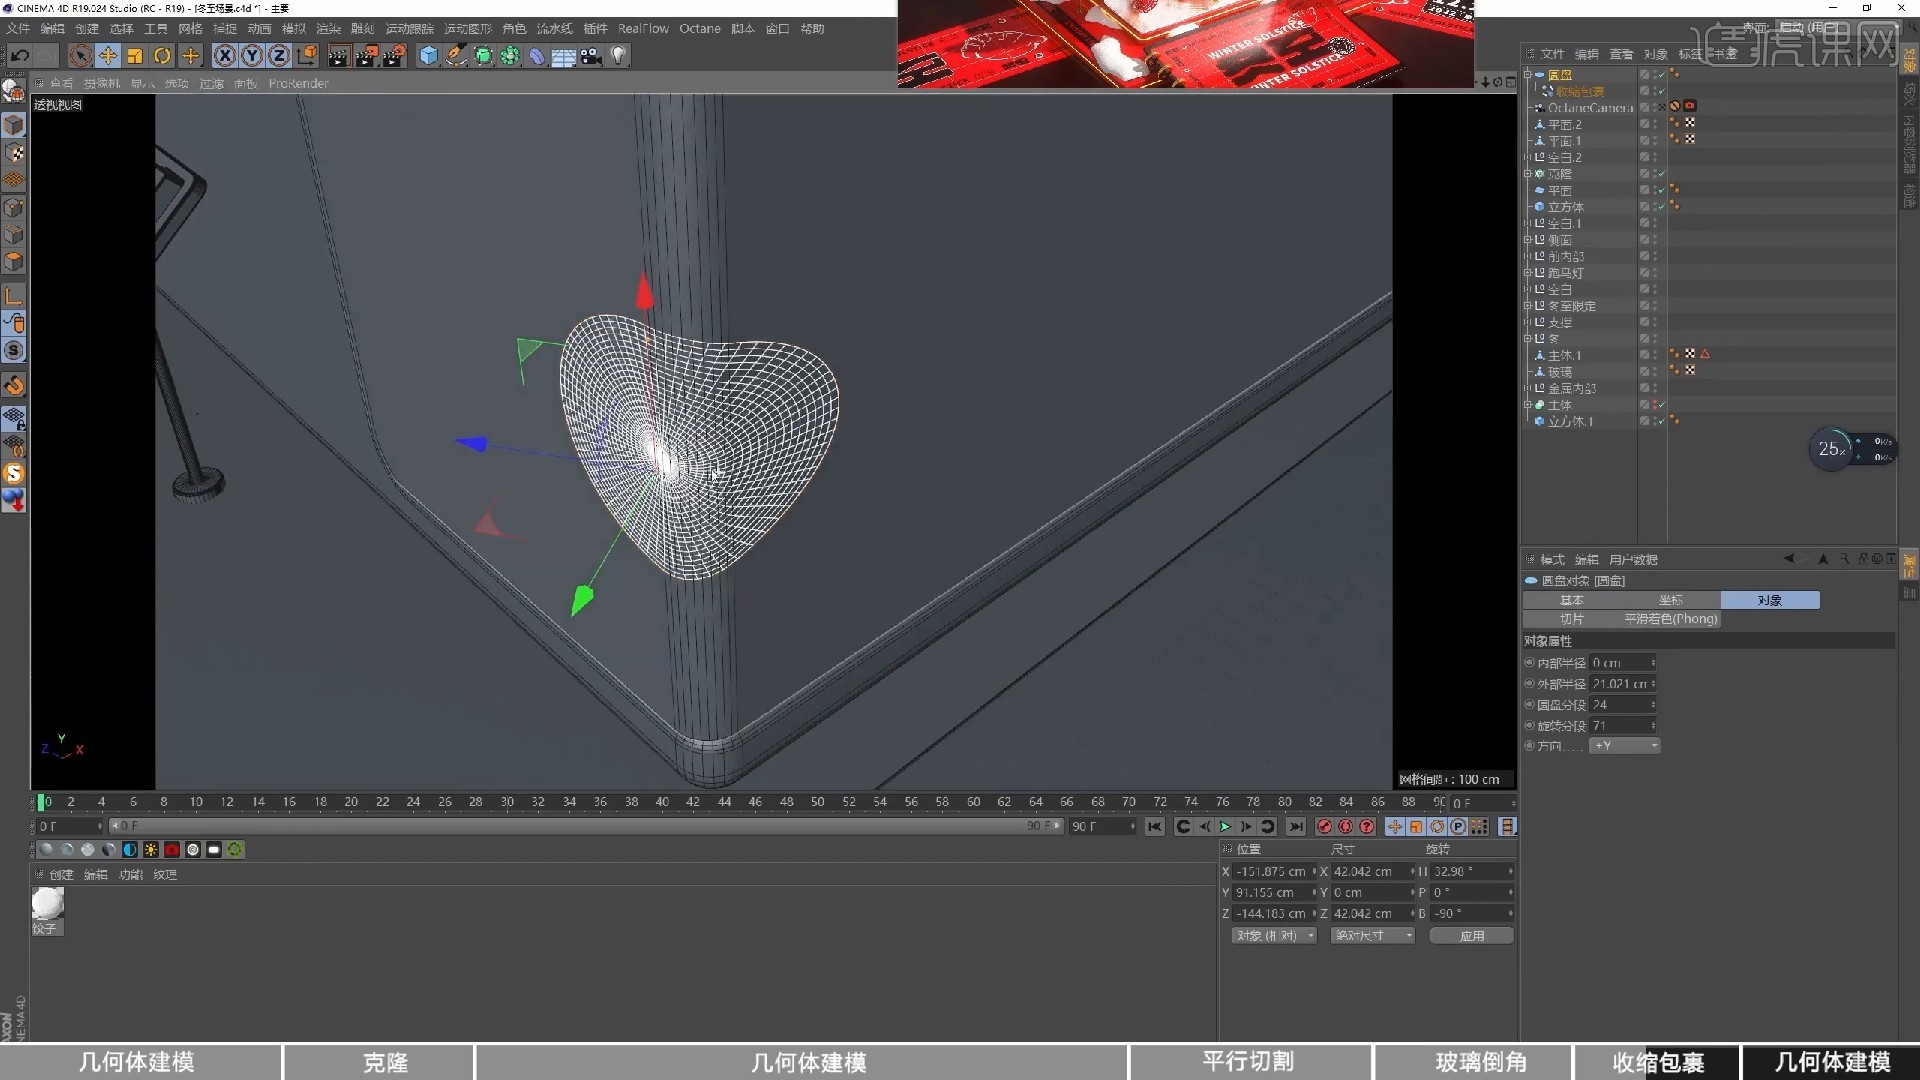Click the 玻璃 checkered material tag

click(1690, 371)
